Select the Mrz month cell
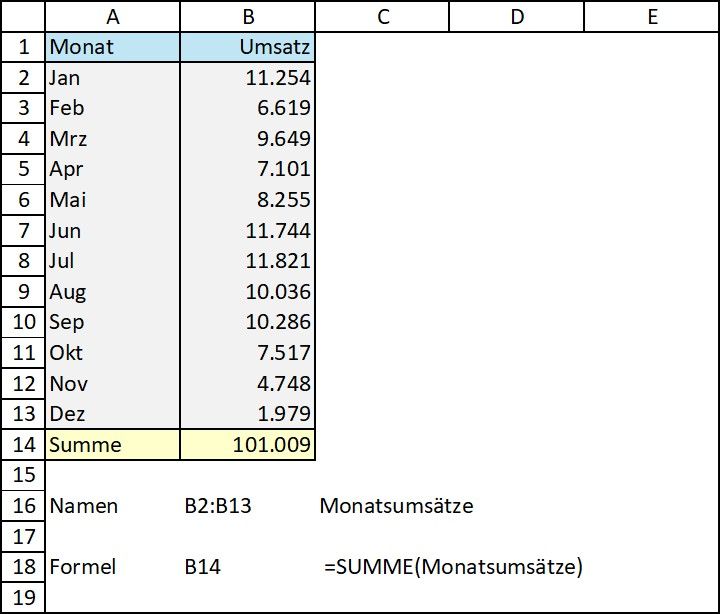The width and height of the screenshot is (720, 614). click(x=113, y=139)
